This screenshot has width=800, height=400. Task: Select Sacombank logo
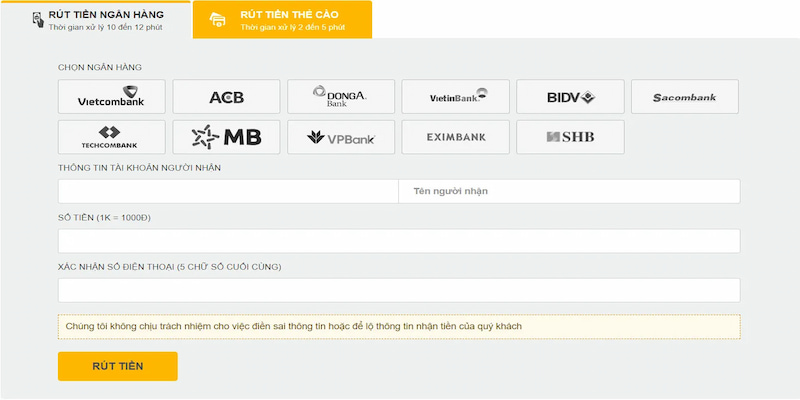685,96
